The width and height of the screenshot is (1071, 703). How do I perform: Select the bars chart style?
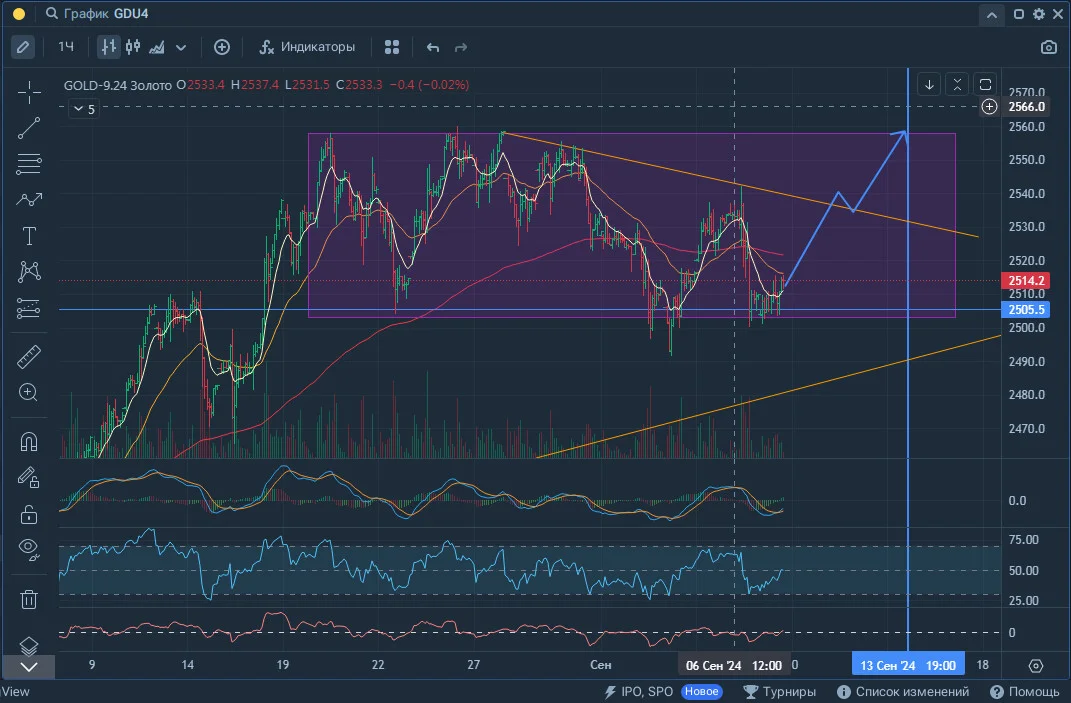[x=109, y=47]
